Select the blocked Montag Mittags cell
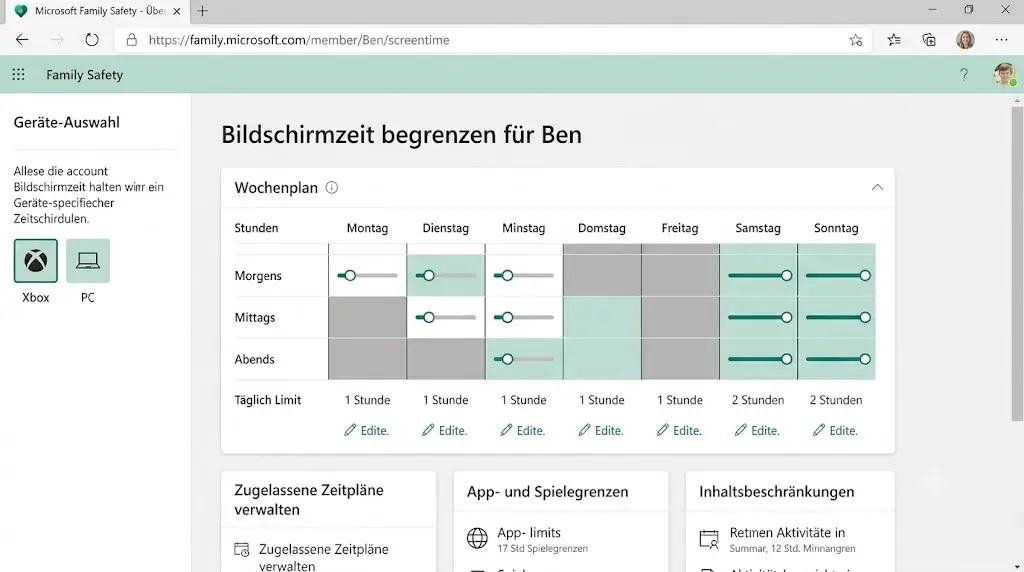The height and width of the screenshot is (572, 1024). (367, 317)
